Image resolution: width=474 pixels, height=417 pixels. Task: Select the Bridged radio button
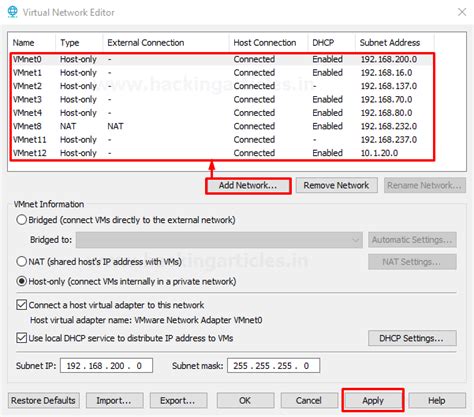(x=21, y=220)
